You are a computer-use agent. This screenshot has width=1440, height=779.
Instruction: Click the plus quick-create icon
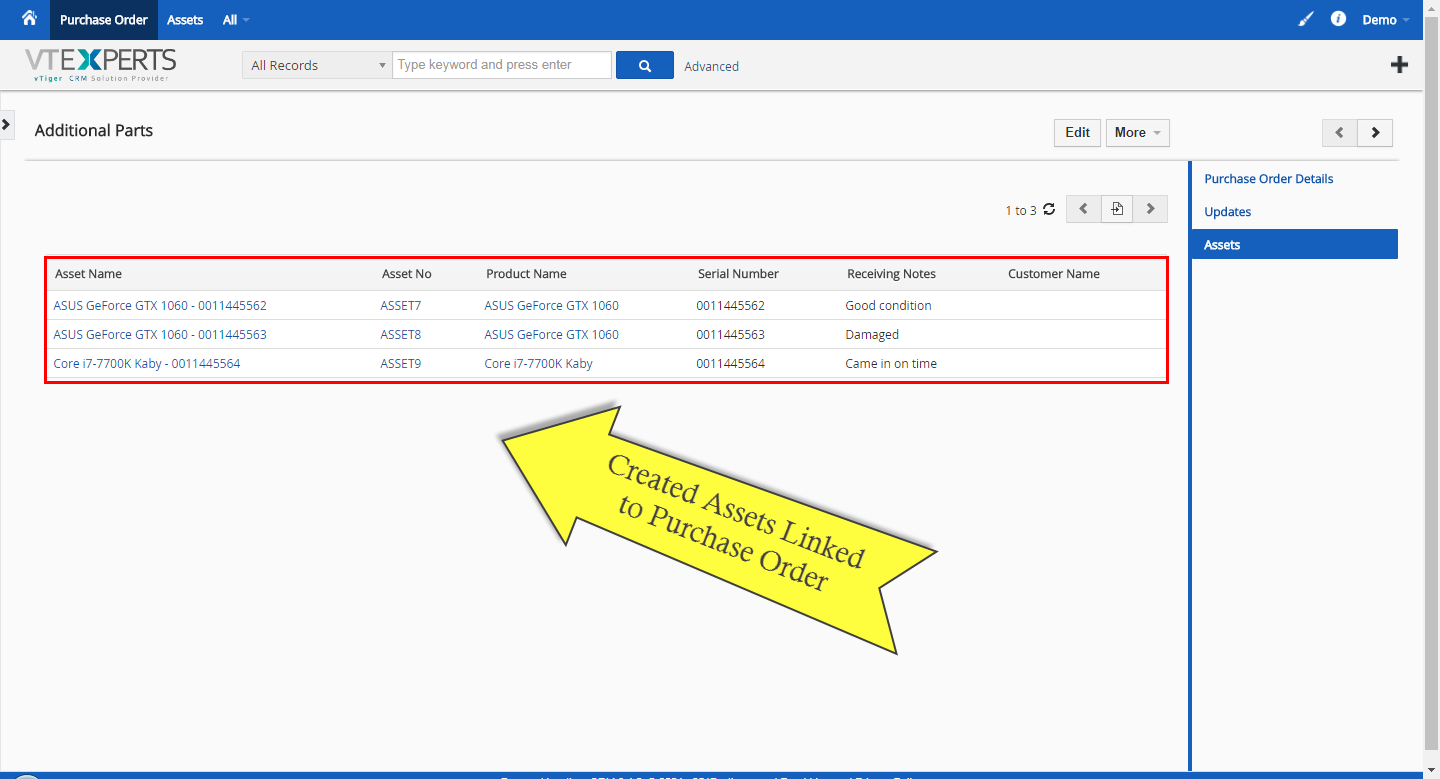[1399, 65]
